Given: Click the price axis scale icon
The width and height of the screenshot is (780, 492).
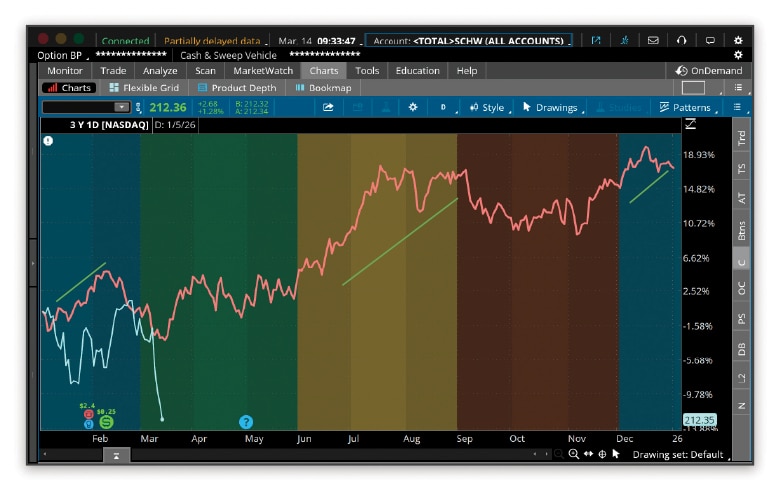Looking at the screenshot, I should click(x=690, y=124).
